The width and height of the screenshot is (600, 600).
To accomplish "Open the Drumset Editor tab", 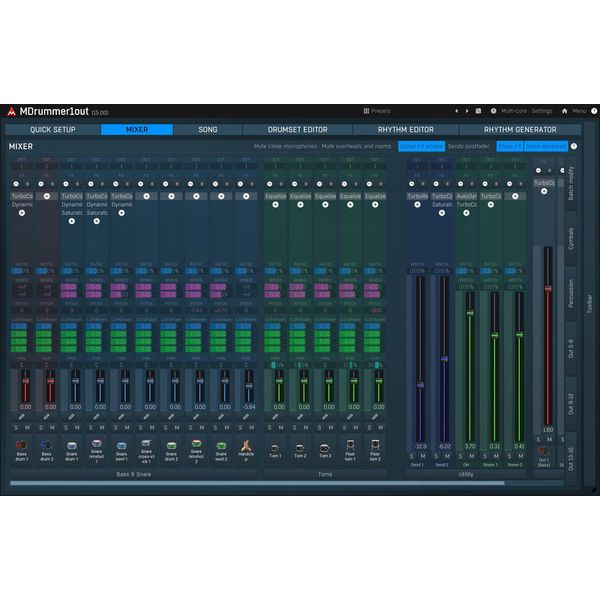I will 297,129.
